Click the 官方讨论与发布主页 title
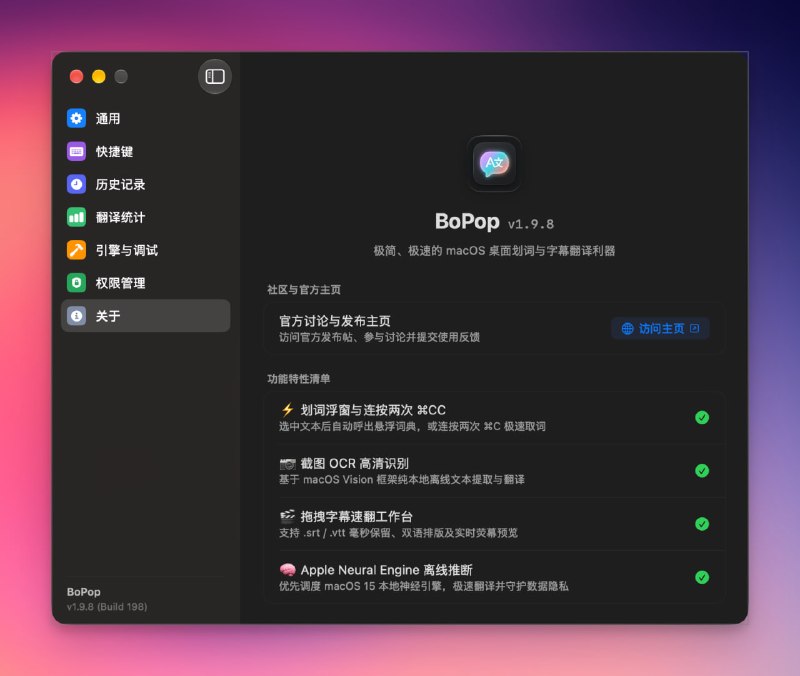This screenshot has height=676, width=800. coord(335,321)
